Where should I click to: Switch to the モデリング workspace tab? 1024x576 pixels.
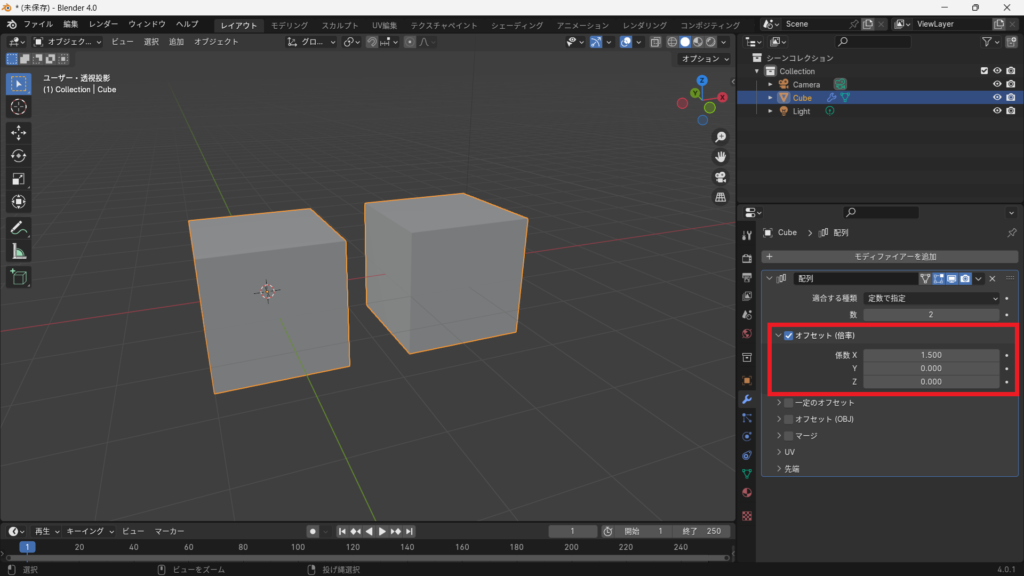pos(290,25)
